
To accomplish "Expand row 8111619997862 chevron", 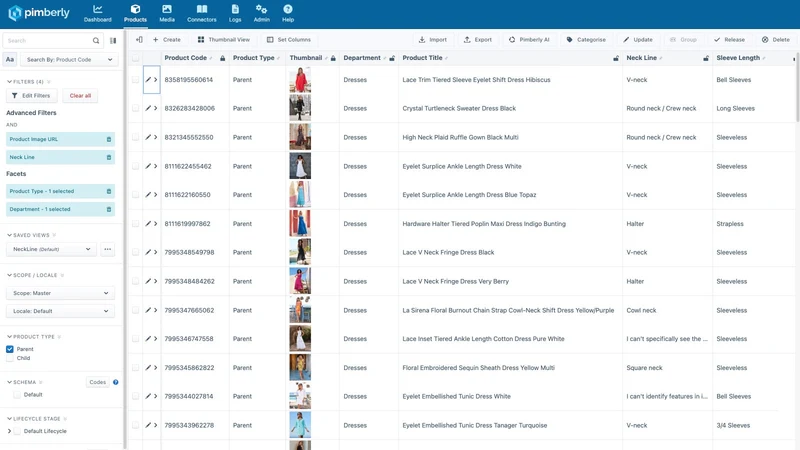I will click(156, 223).
